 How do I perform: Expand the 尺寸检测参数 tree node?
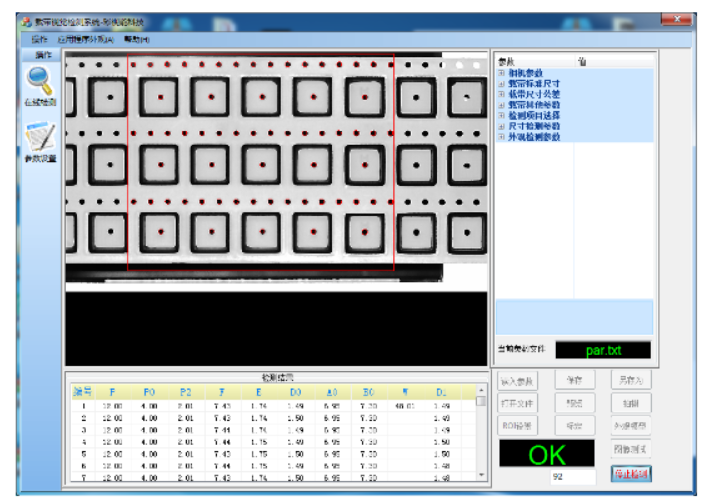(x=502, y=127)
